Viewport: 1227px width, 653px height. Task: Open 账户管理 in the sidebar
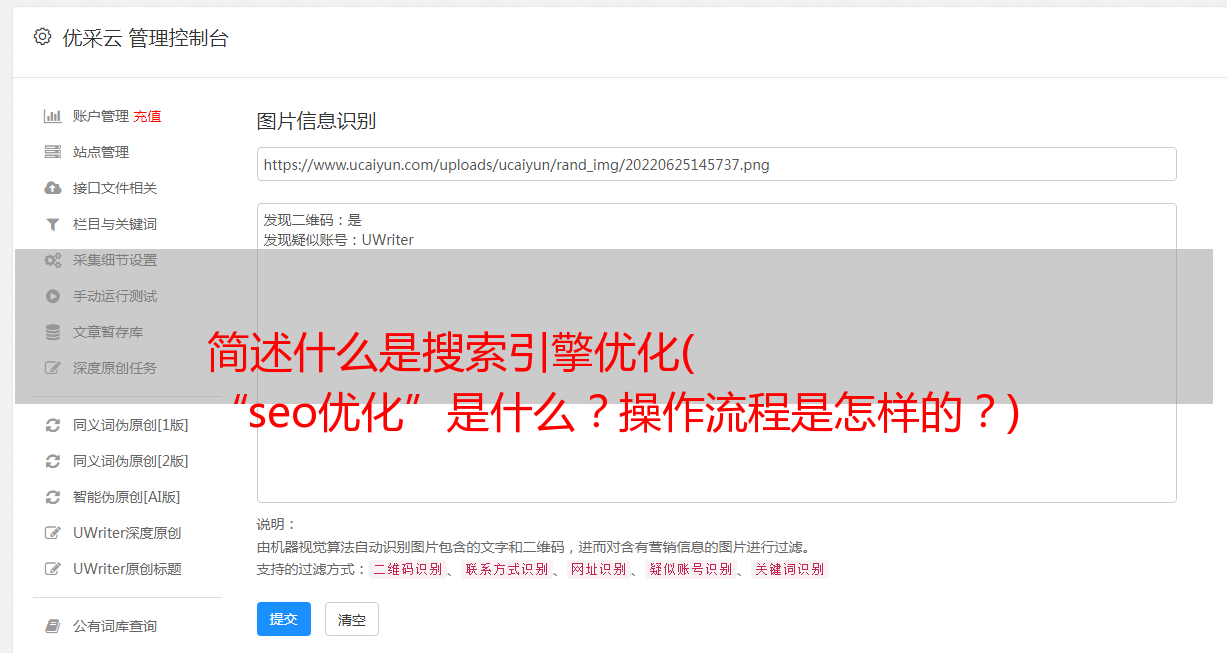pyautogui.click(x=101, y=116)
